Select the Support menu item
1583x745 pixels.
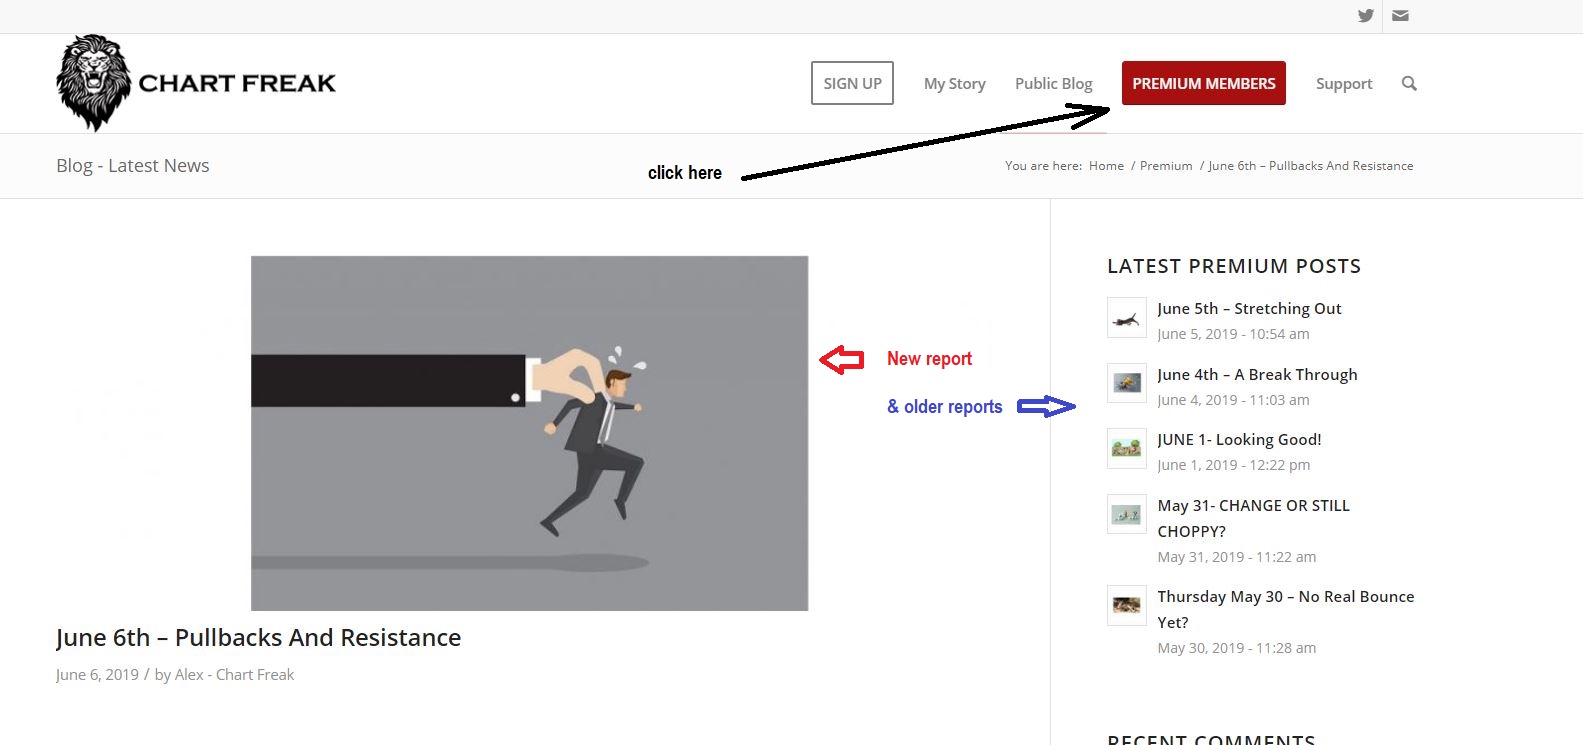(x=1343, y=84)
